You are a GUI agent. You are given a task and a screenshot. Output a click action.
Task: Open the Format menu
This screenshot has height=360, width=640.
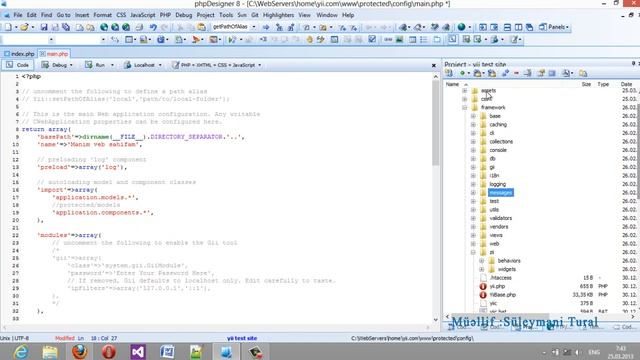point(102,15)
